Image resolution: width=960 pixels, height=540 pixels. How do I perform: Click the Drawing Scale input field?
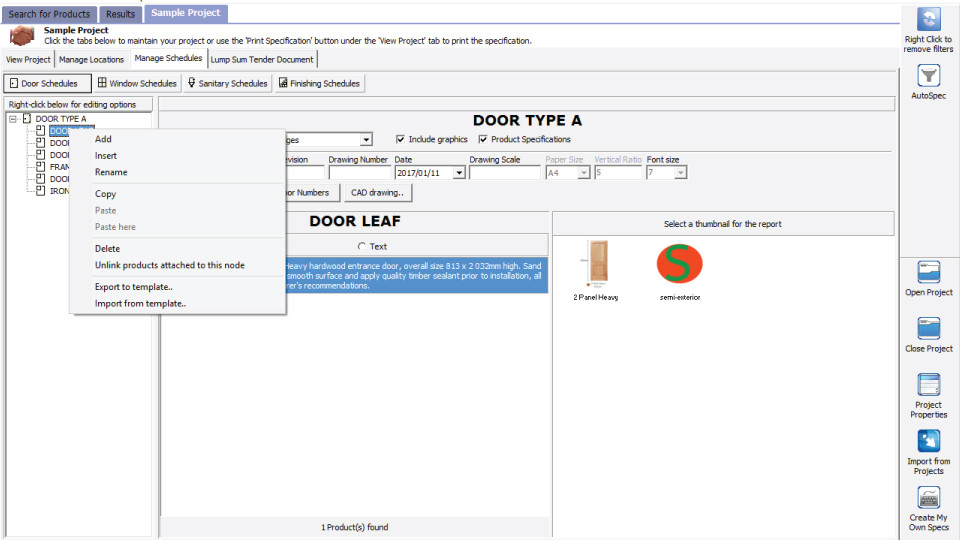(505, 173)
